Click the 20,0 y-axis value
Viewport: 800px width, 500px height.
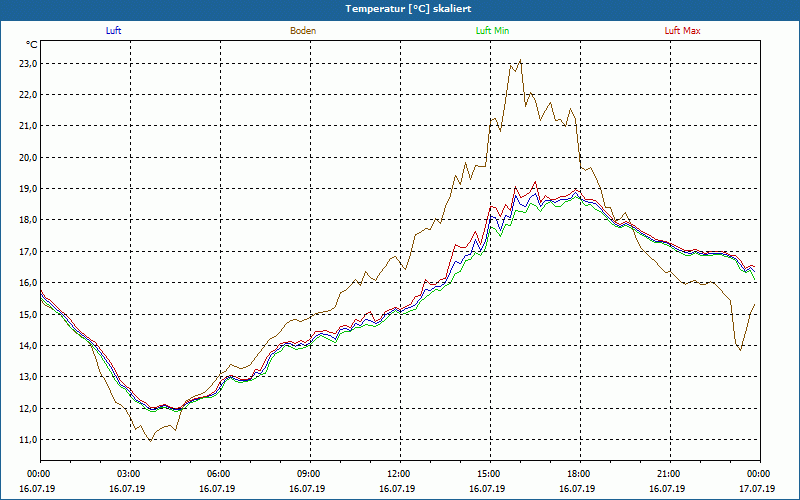click(x=28, y=158)
